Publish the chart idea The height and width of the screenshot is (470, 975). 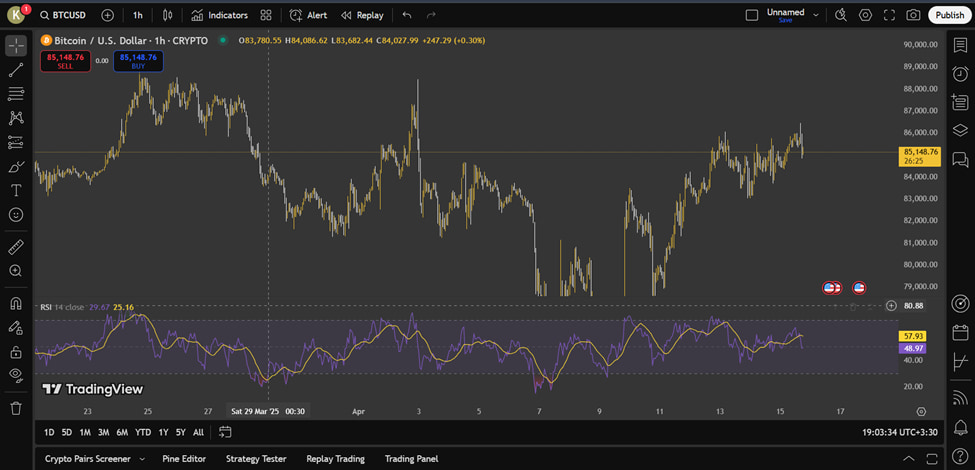[950, 15]
